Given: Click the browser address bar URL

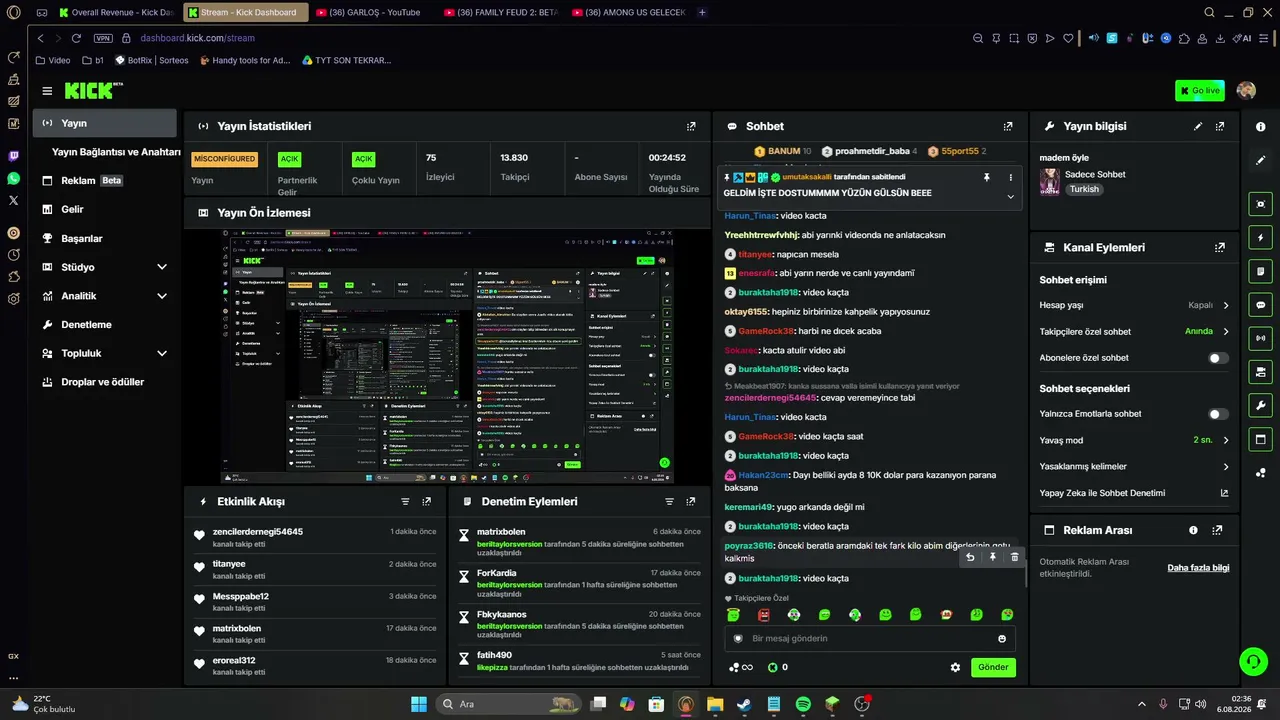Looking at the screenshot, I should point(198,38).
